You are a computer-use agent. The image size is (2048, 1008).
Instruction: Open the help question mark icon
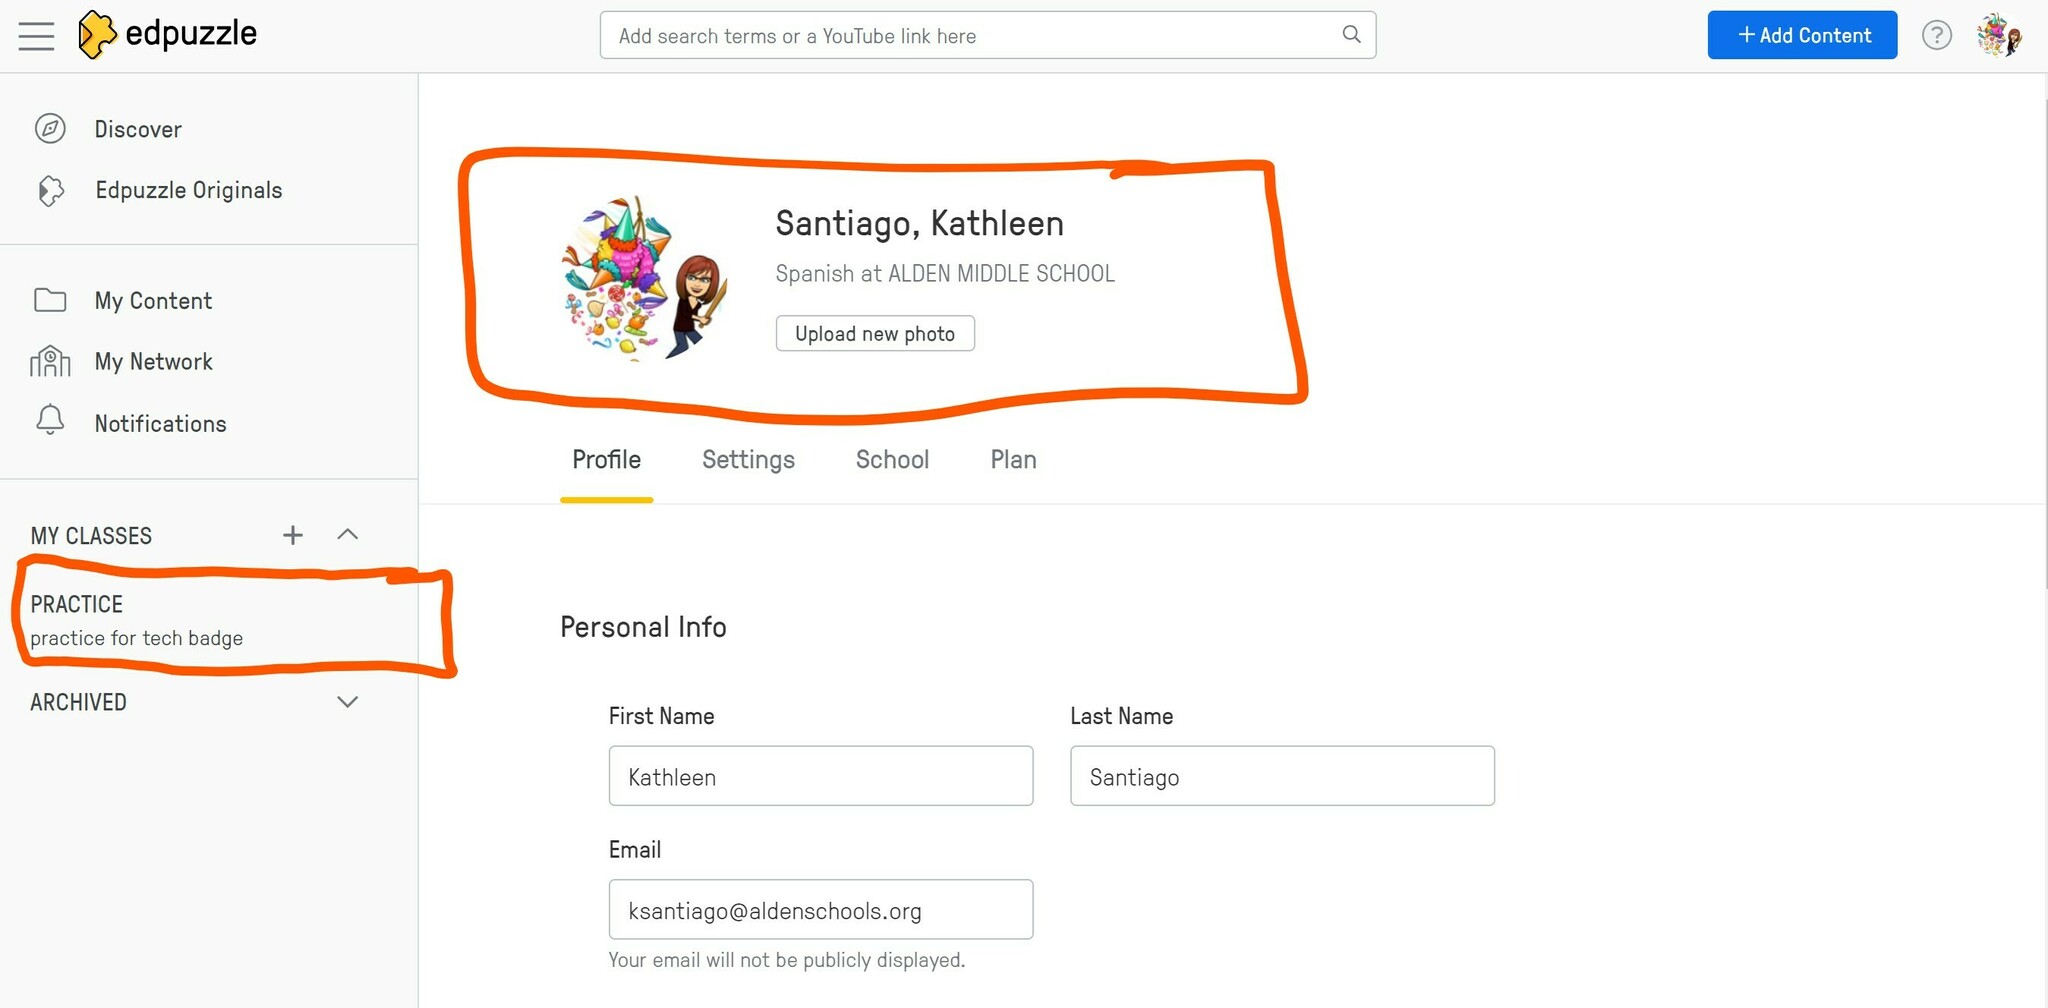1936,36
